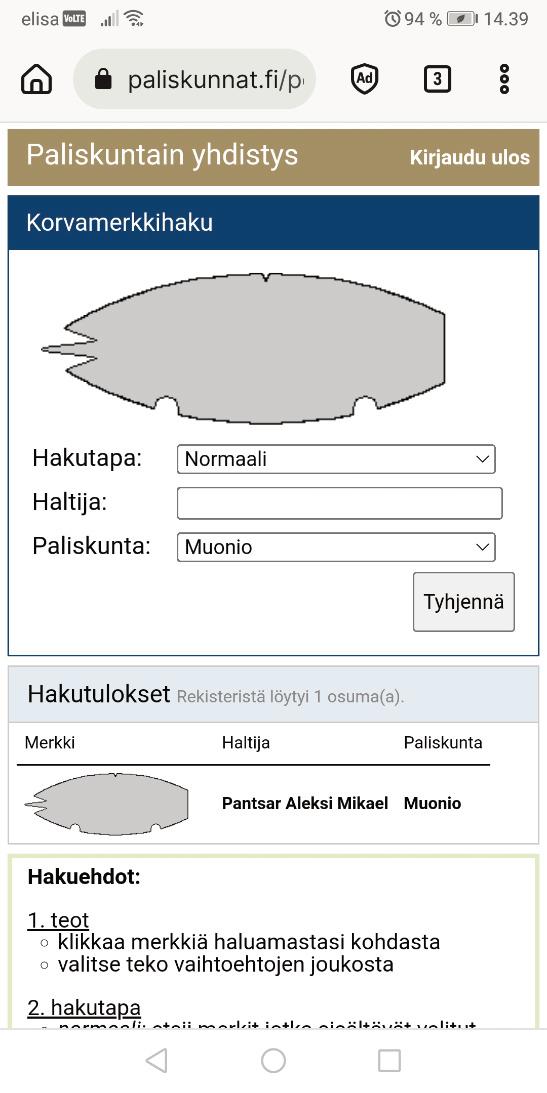Screen dimensions: 547x1093
Task: Expand the Hakutapa dropdown showing Normaali
Action: pos(336,459)
